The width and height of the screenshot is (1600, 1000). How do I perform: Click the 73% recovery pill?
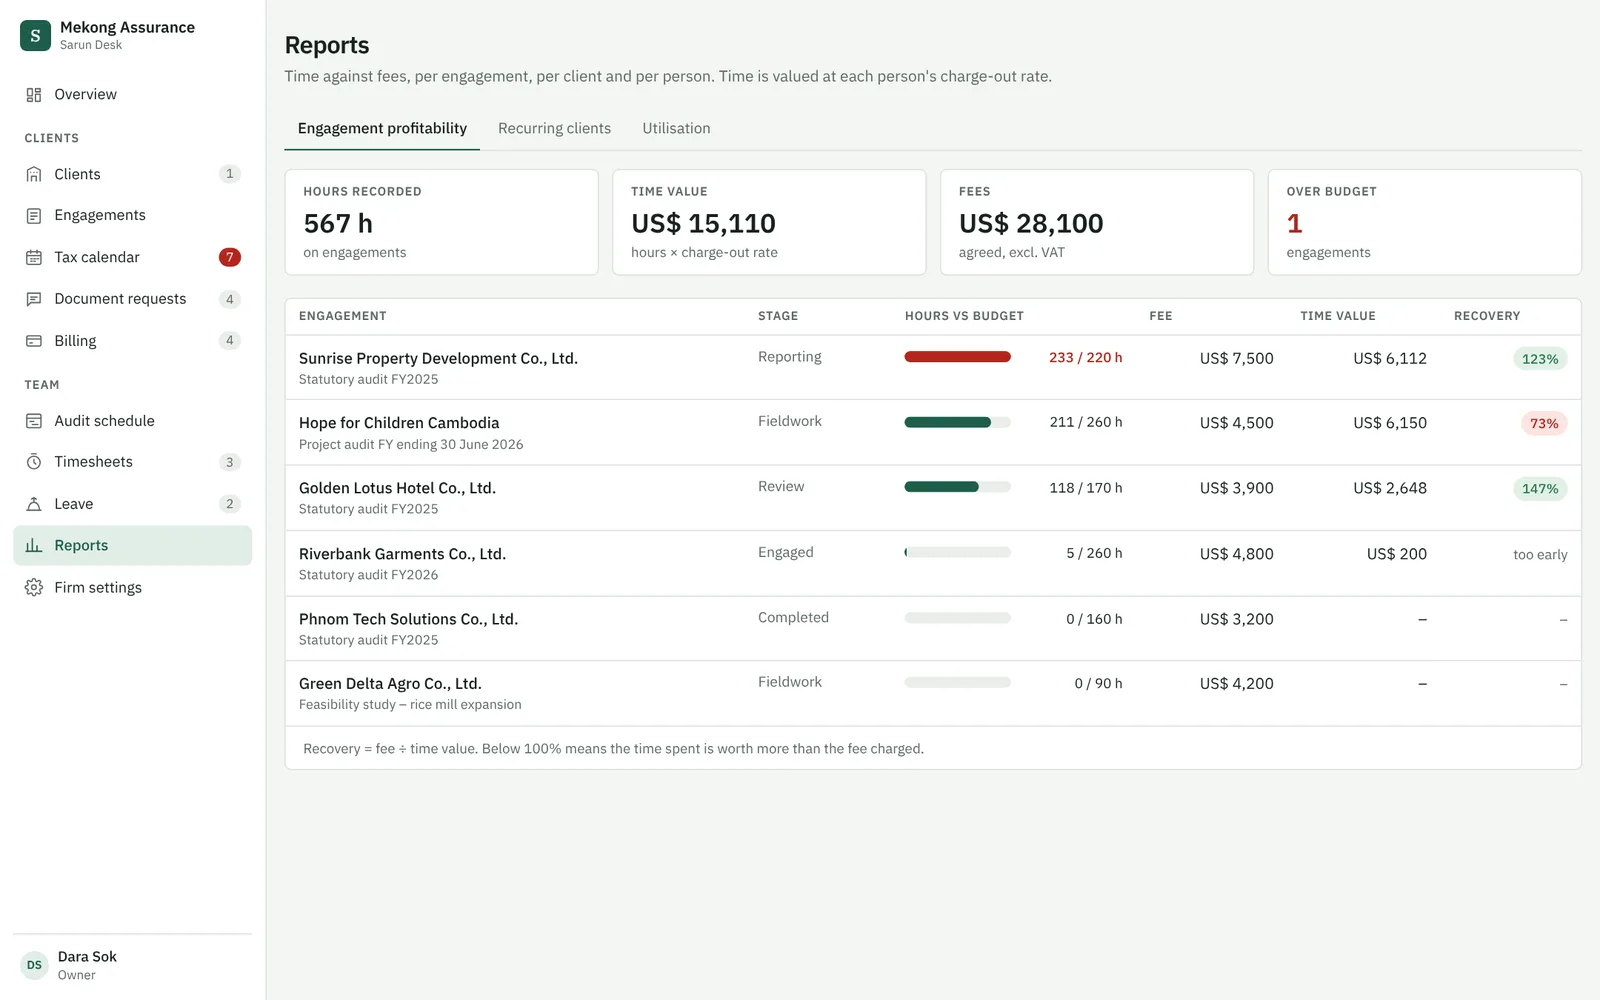click(x=1544, y=424)
